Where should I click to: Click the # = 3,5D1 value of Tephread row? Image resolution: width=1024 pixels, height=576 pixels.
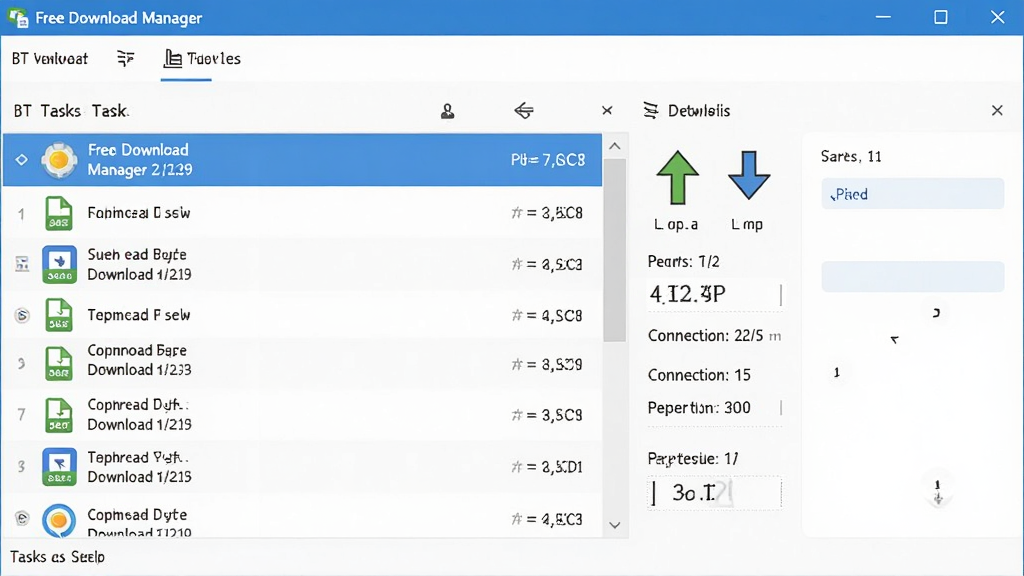(x=547, y=467)
